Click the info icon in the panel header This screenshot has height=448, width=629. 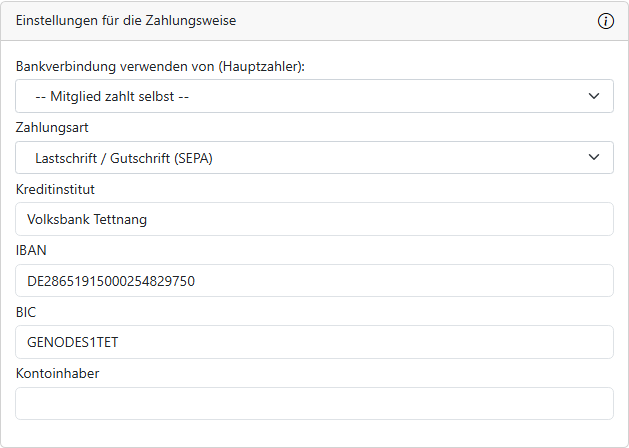(606, 21)
